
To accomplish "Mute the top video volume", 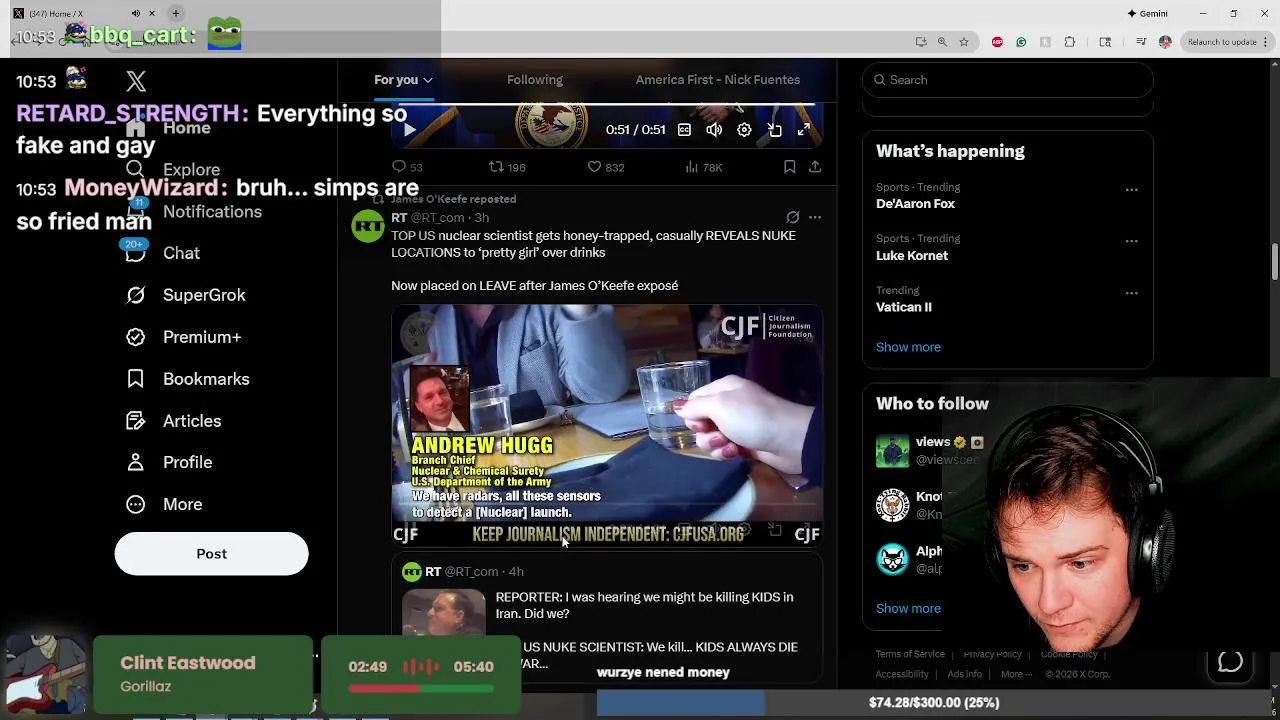I will click(714, 130).
